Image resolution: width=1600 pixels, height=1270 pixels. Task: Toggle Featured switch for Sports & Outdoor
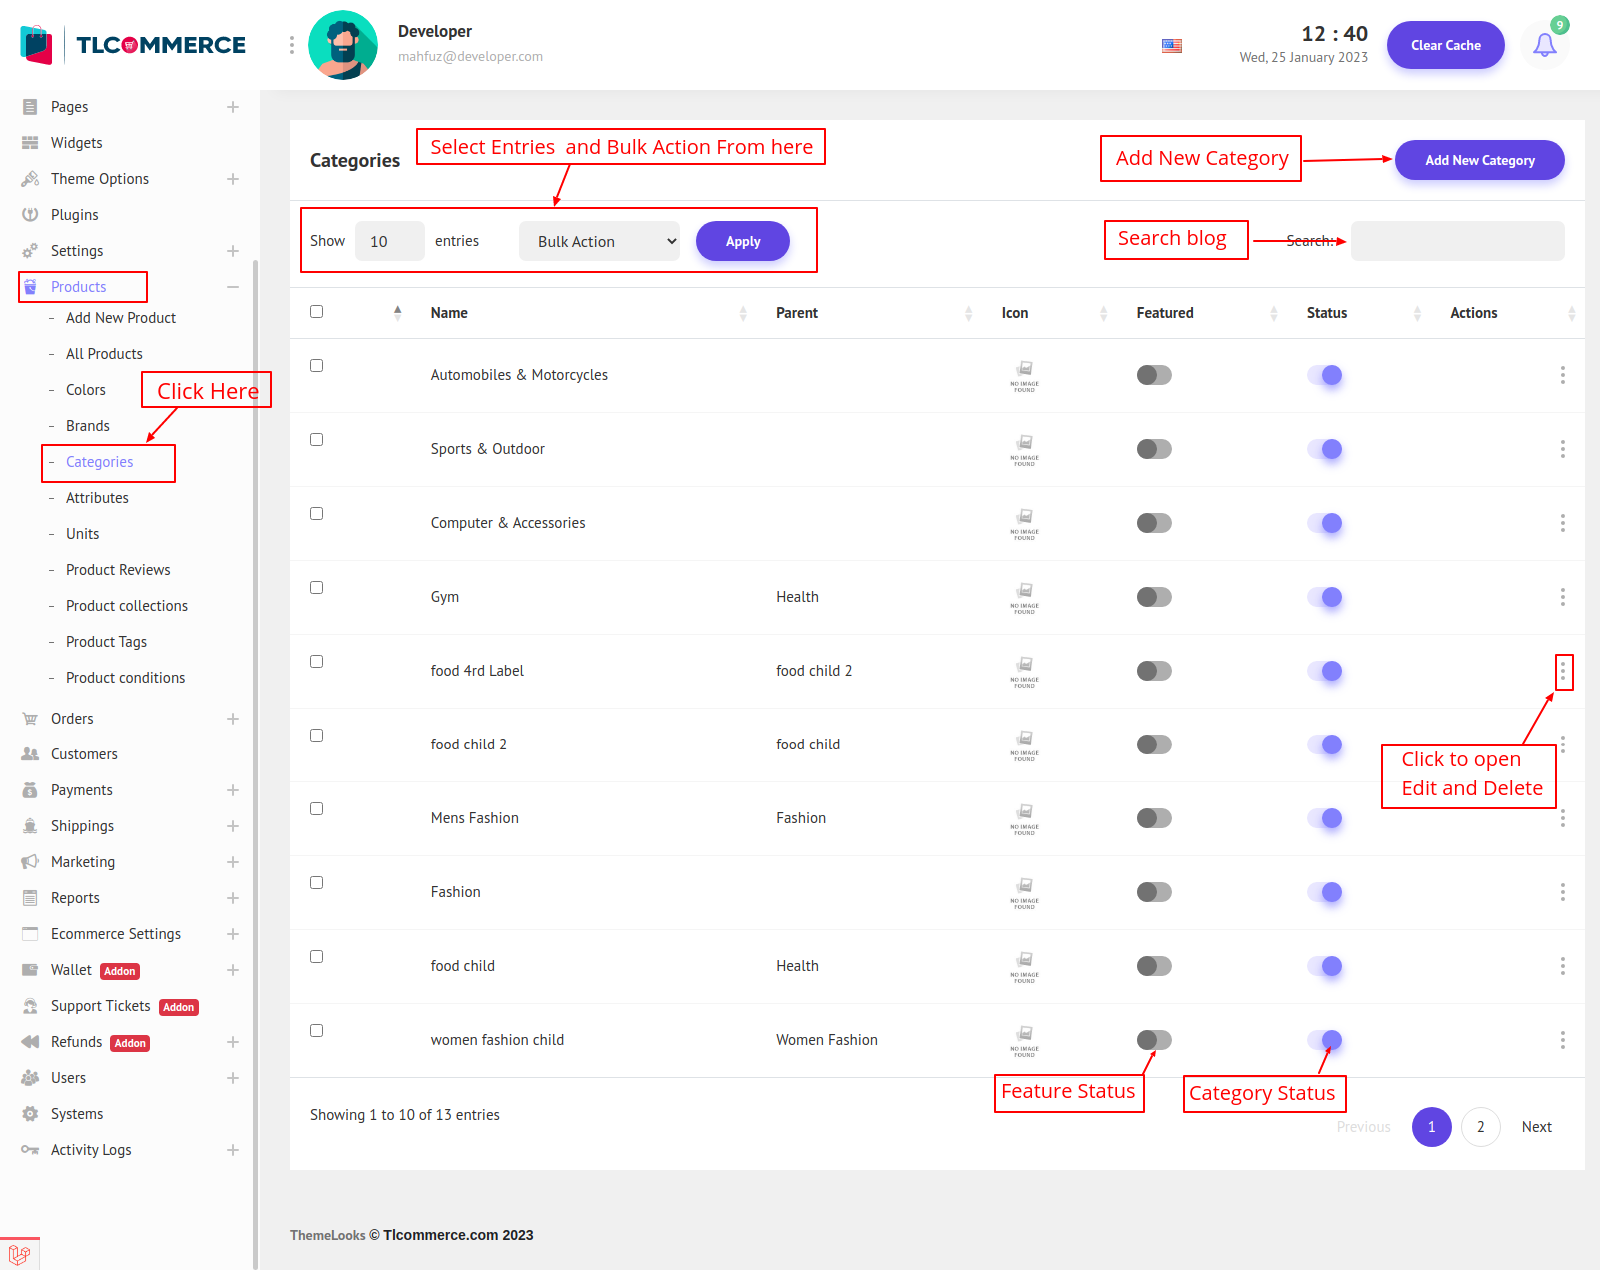tap(1154, 449)
